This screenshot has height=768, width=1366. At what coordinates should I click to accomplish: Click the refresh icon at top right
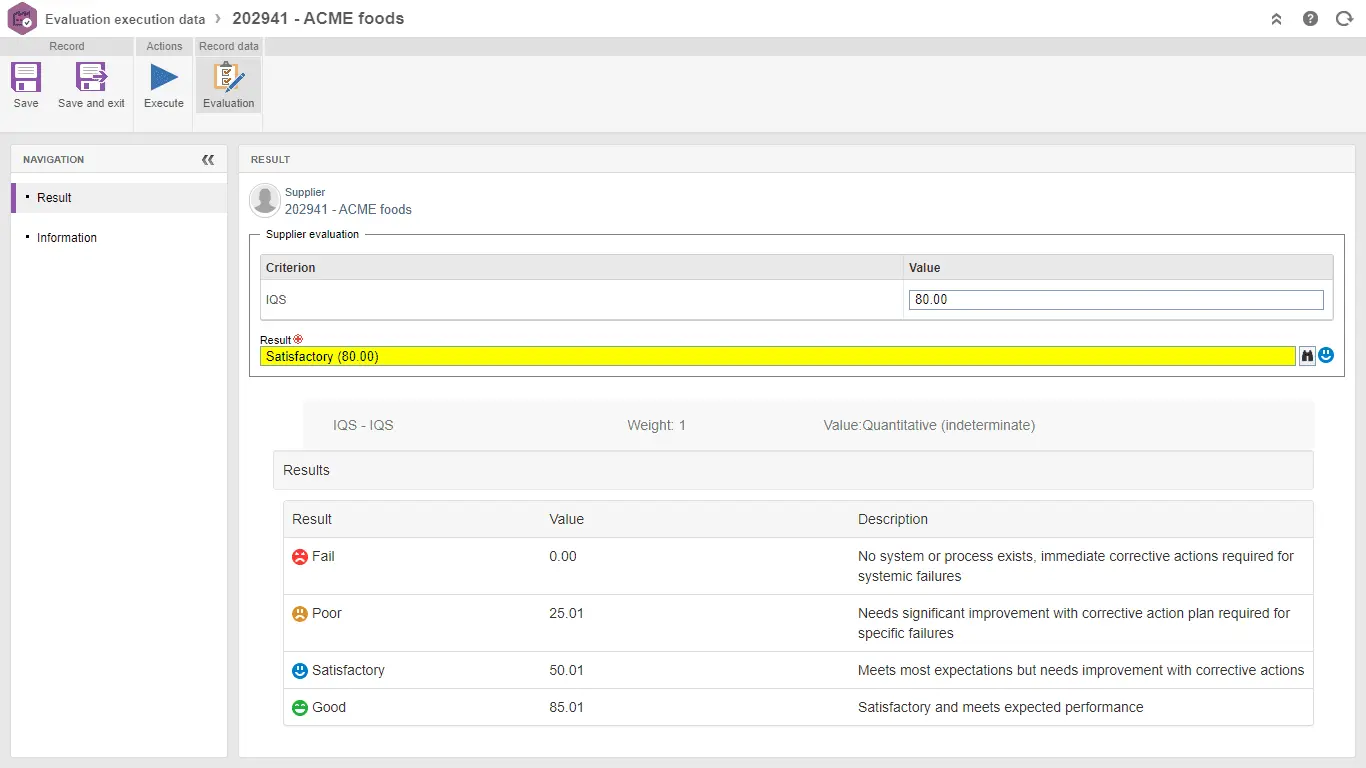[x=1344, y=19]
